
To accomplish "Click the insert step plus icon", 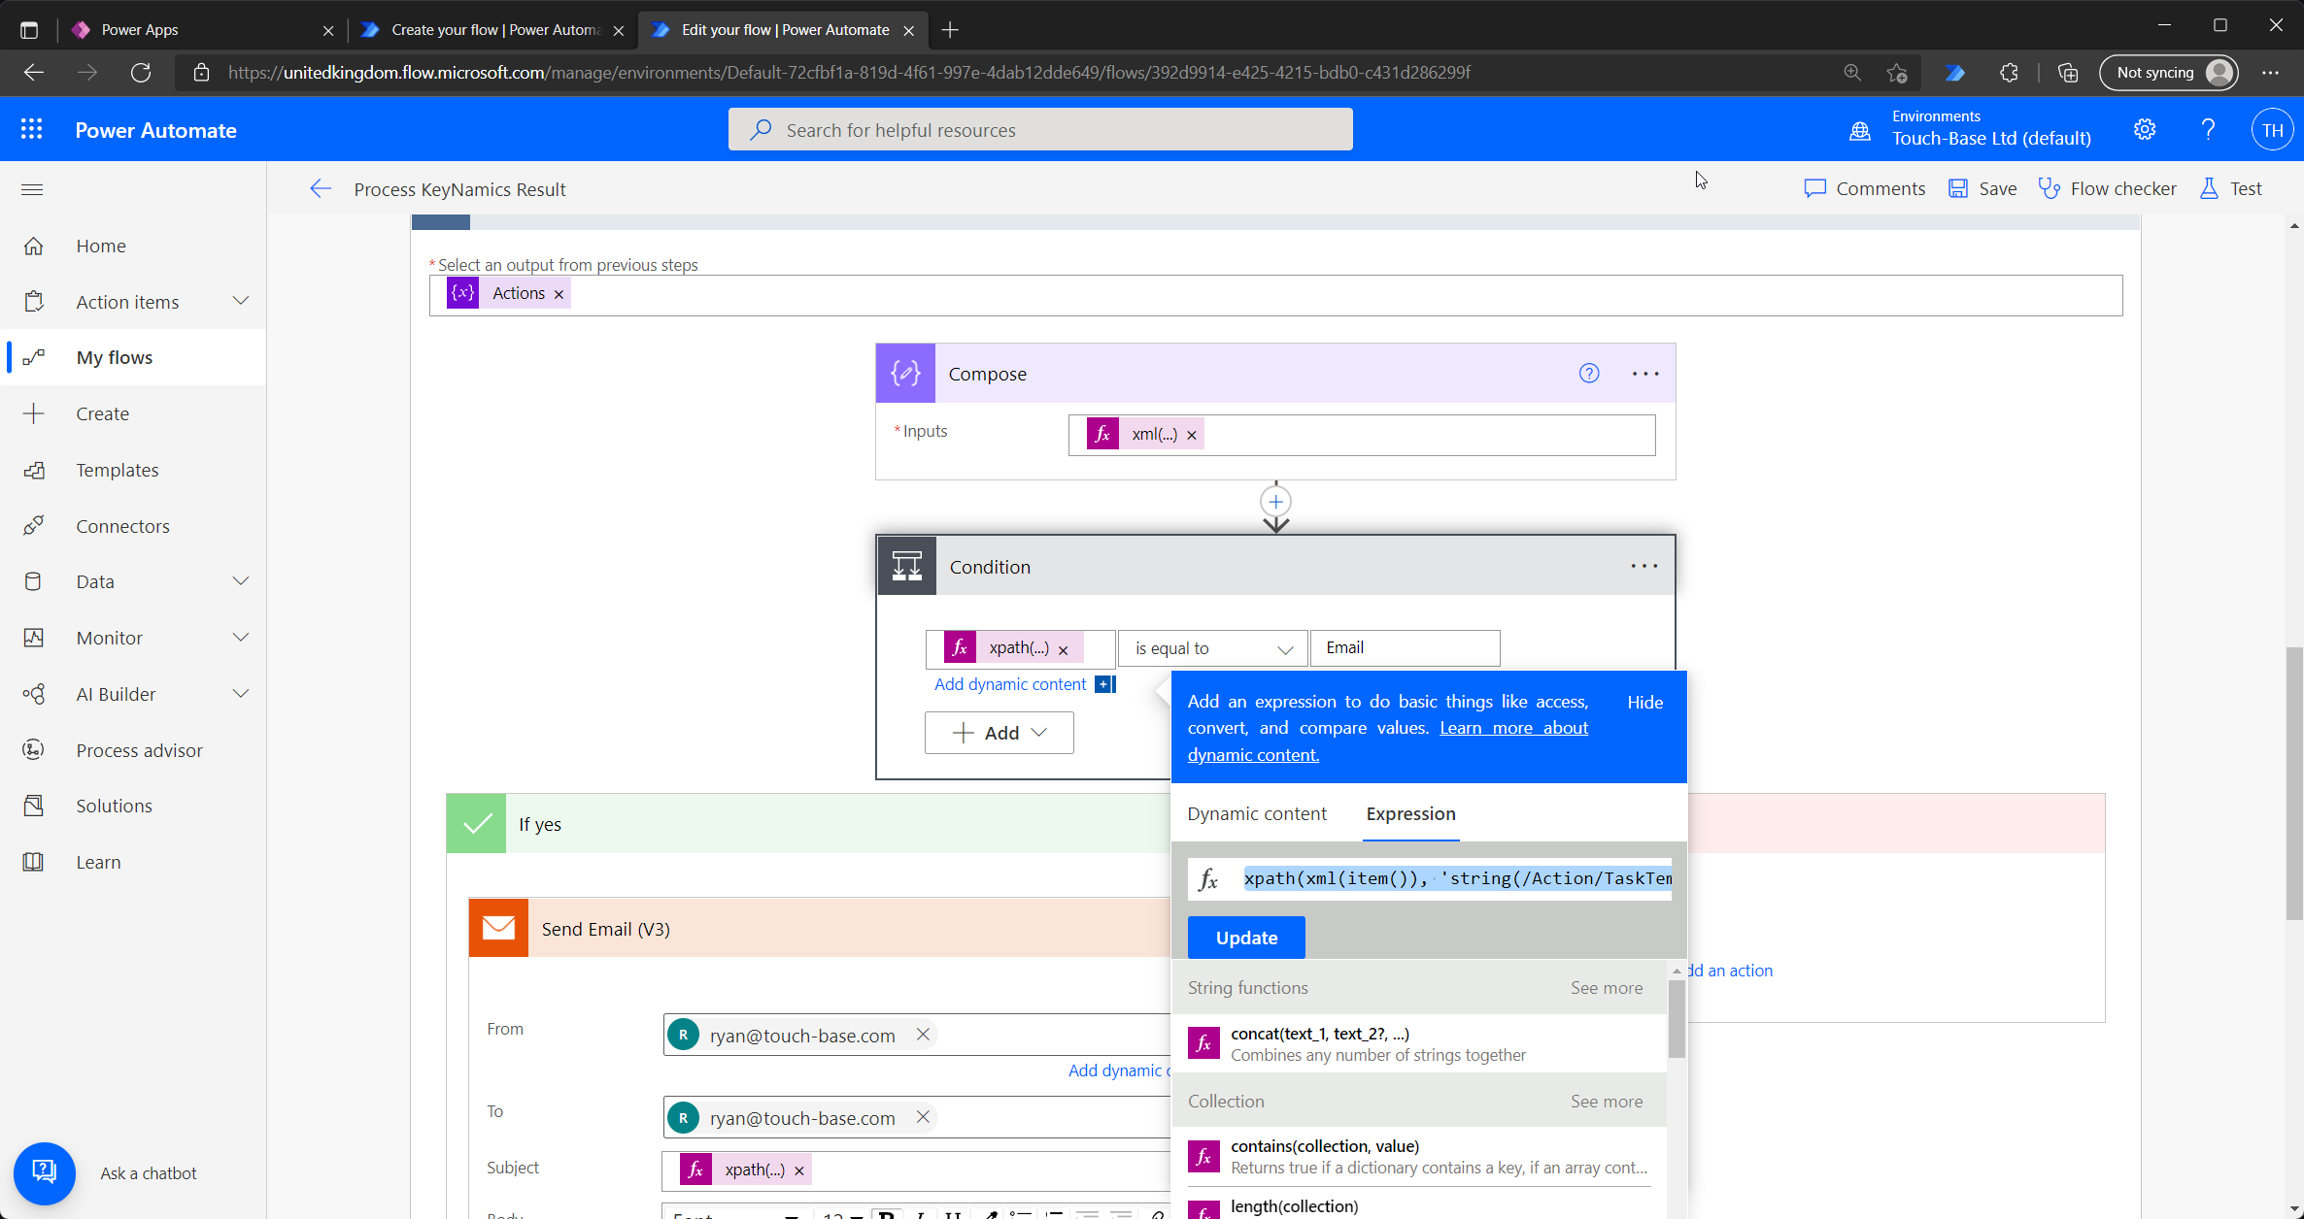I will tap(1275, 502).
